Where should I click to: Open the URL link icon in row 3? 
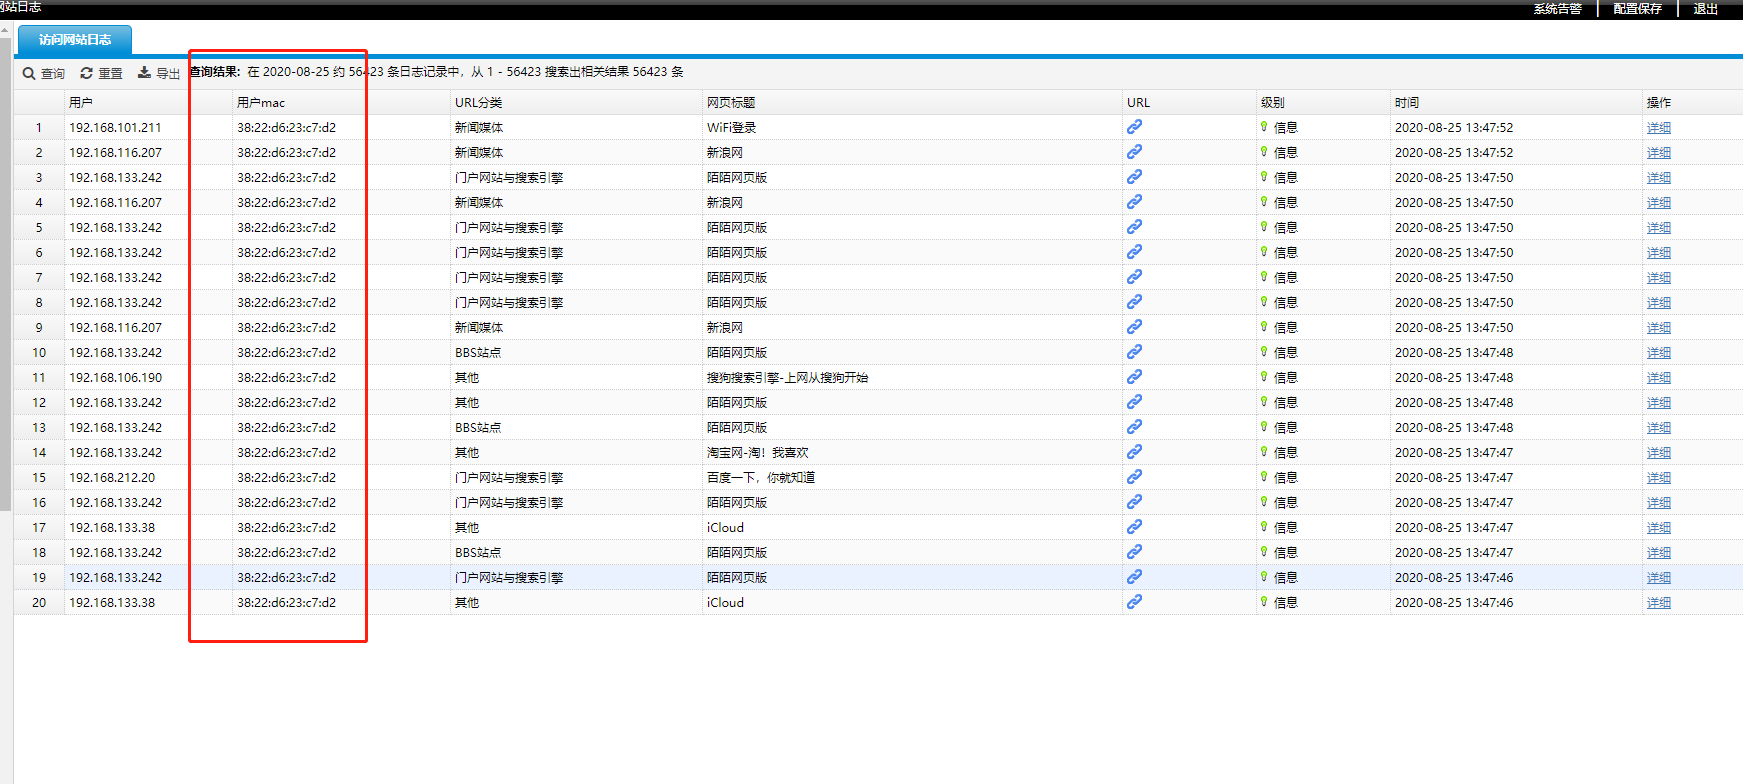click(x=1134, y=177)
